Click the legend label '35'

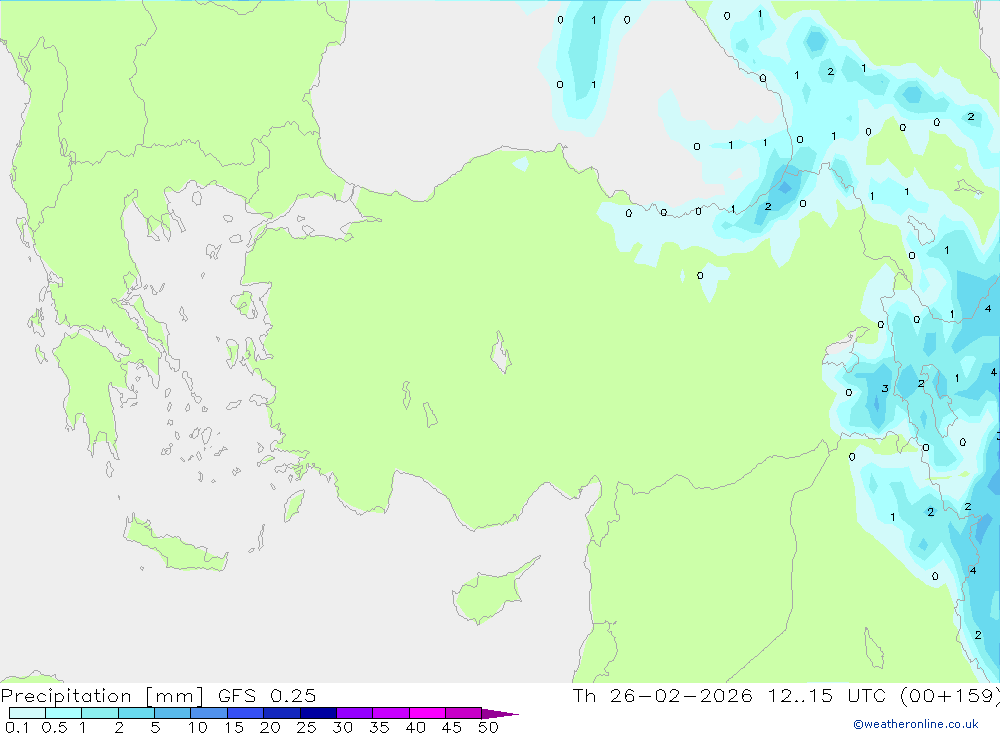click(379, 727)
